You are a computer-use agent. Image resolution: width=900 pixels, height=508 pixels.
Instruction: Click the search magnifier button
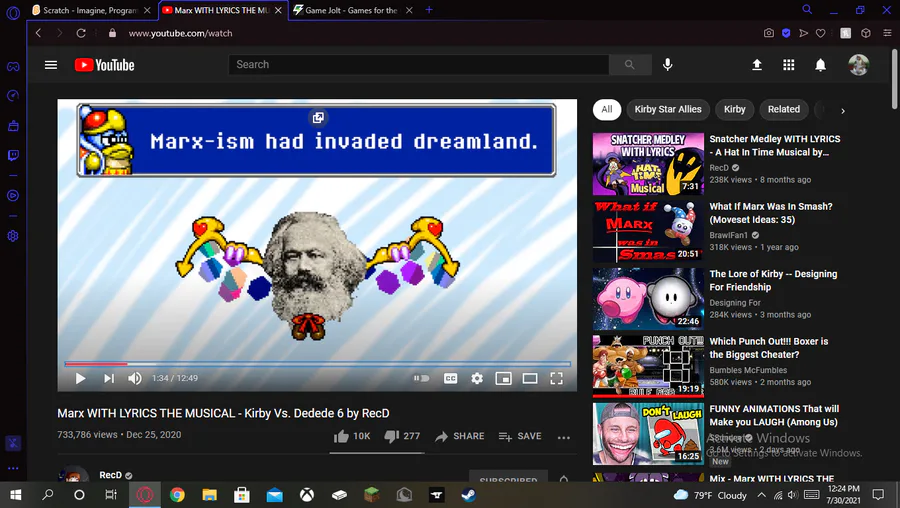tap(630, 65)
